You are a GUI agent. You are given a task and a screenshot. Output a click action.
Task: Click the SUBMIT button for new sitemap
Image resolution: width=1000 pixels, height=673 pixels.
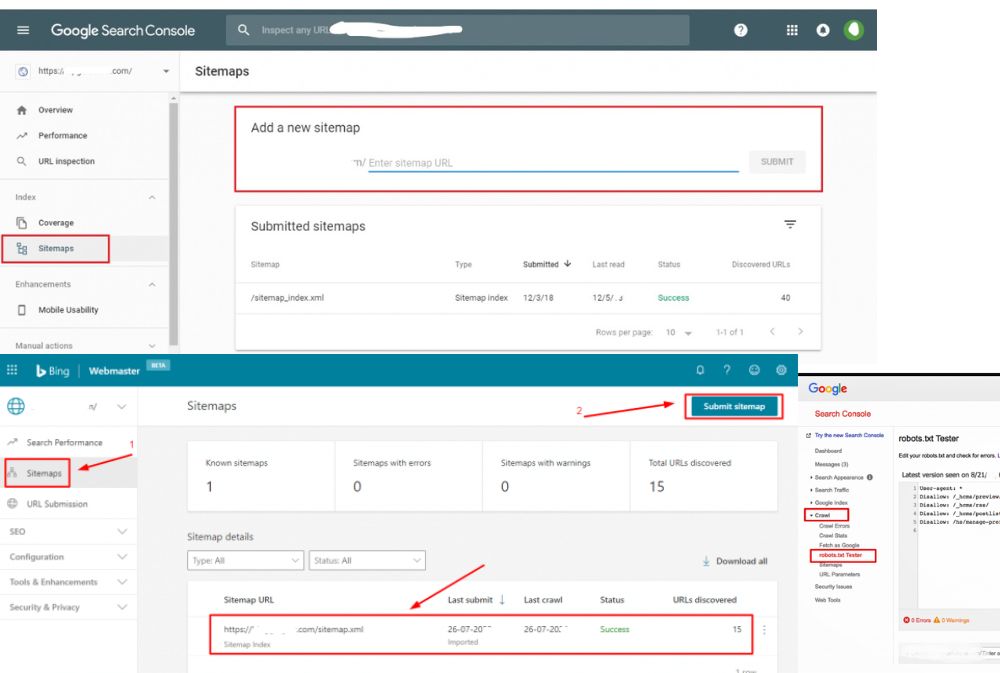point(777,162)
